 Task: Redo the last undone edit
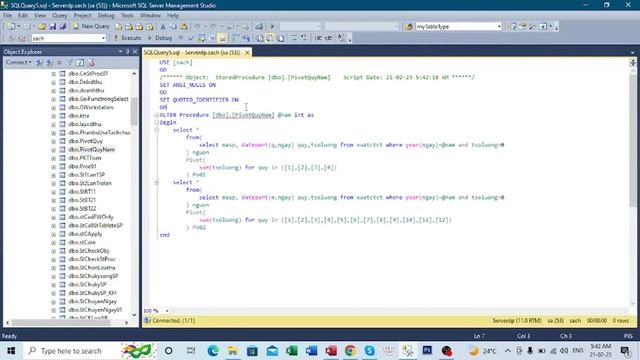click(213, 27)
